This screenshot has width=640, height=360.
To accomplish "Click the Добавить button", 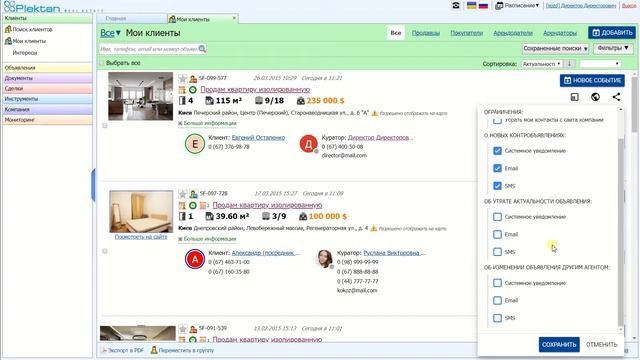I will pyautogui.click(x=611, y=32).
